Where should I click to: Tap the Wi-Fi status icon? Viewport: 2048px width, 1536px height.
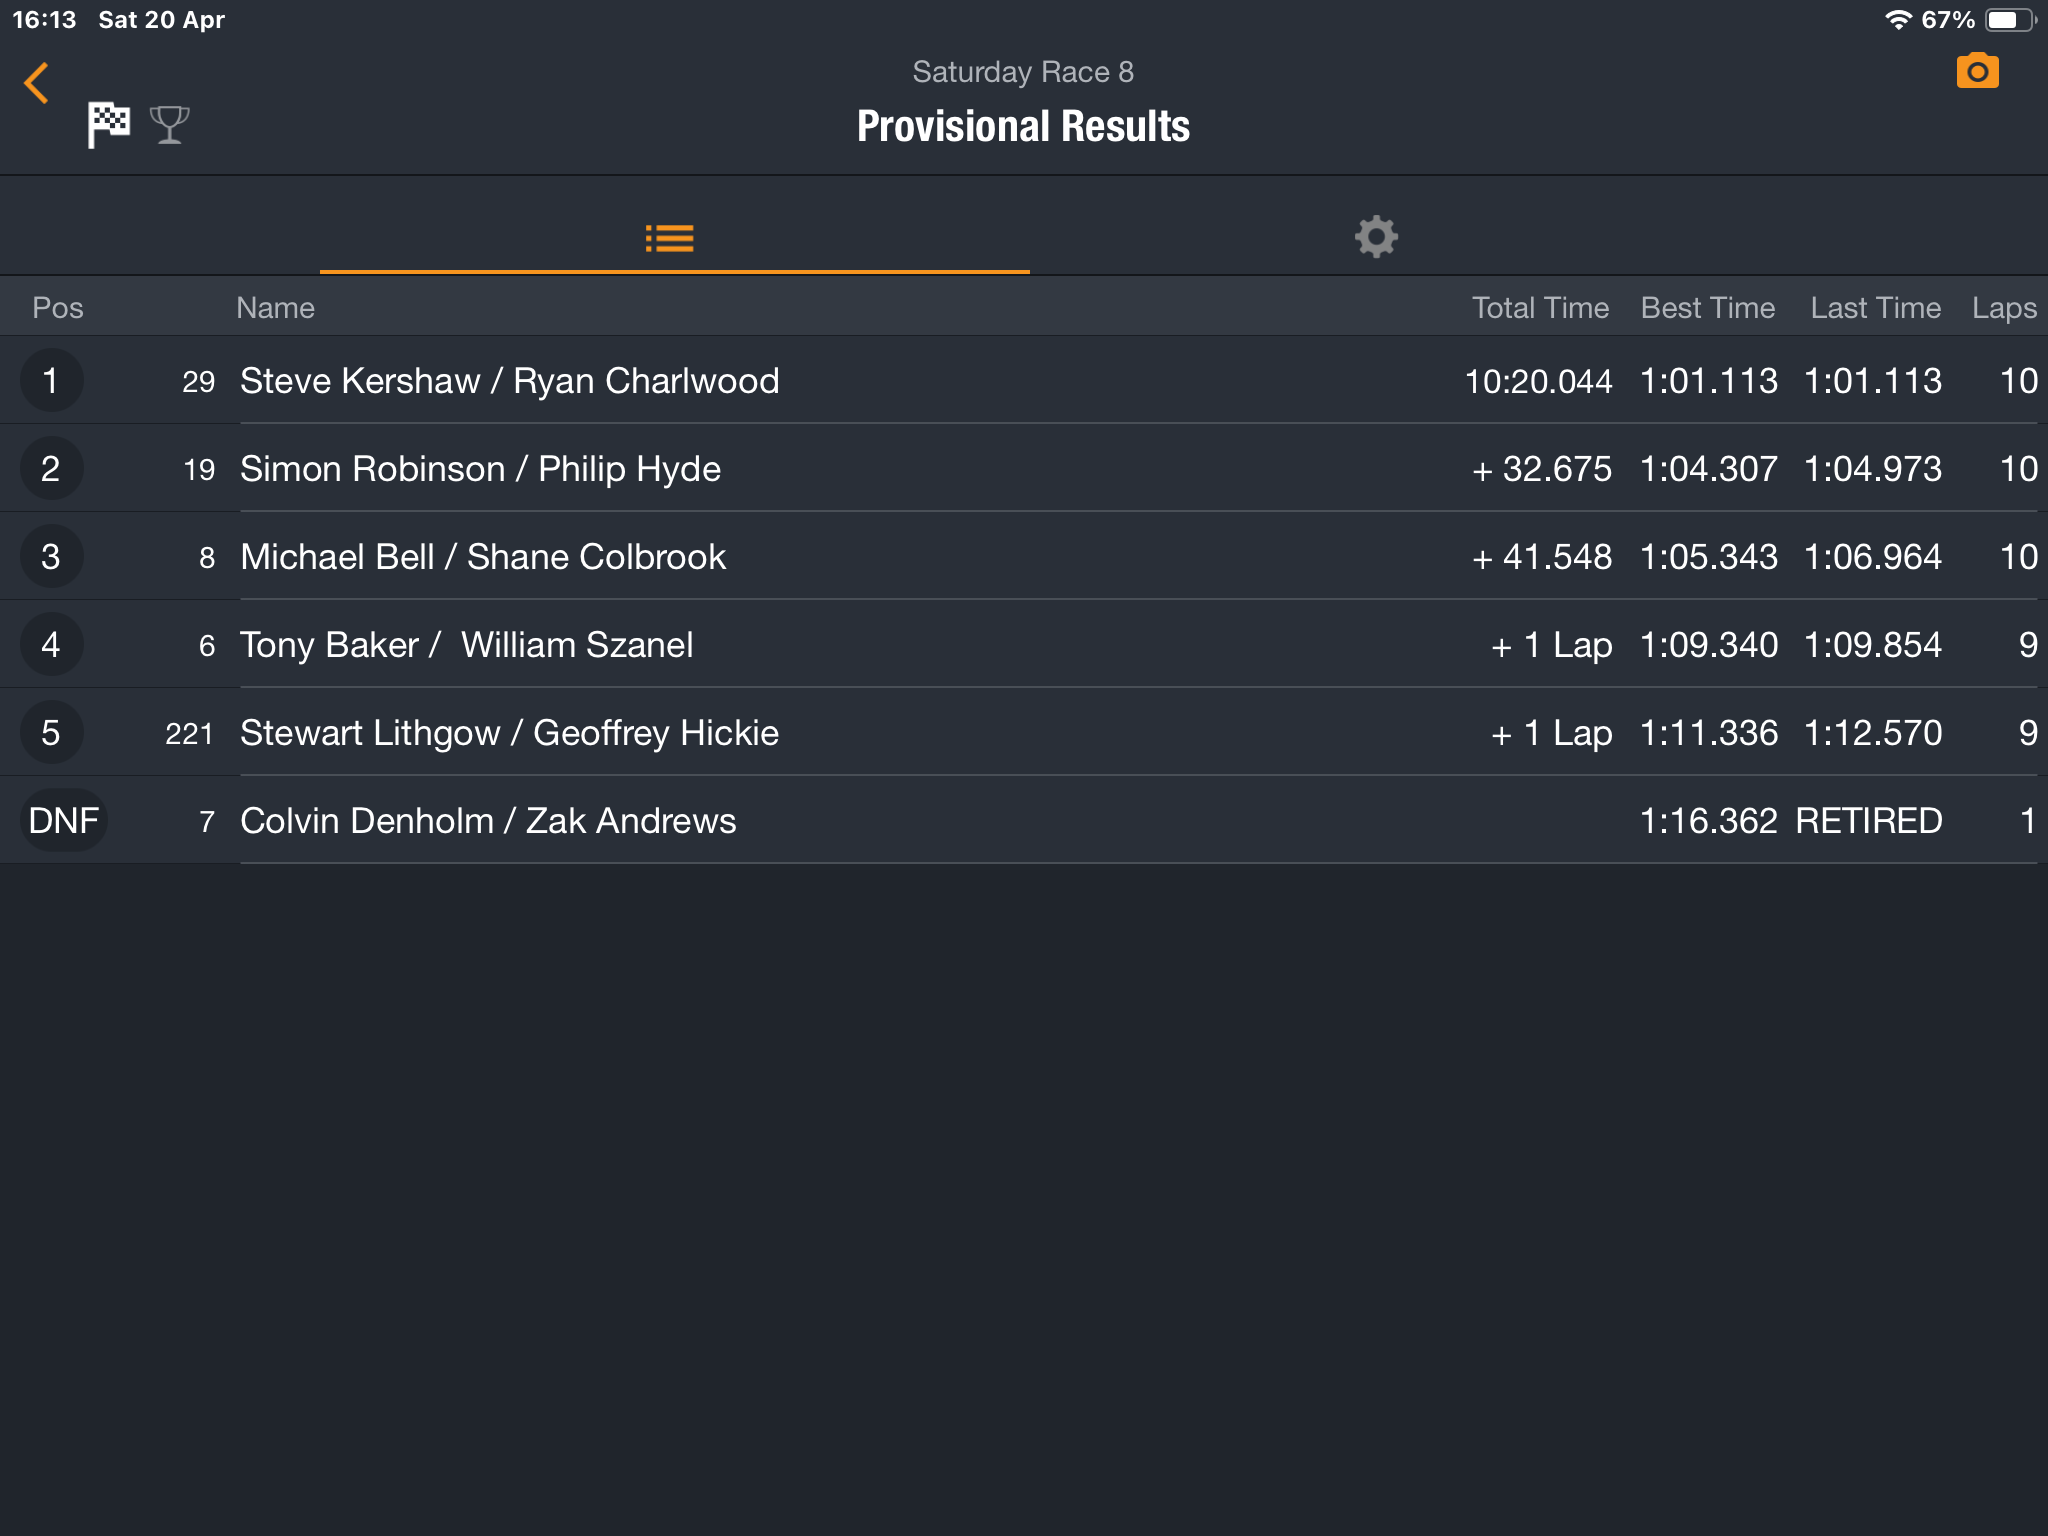click(x=1897, y=20)
